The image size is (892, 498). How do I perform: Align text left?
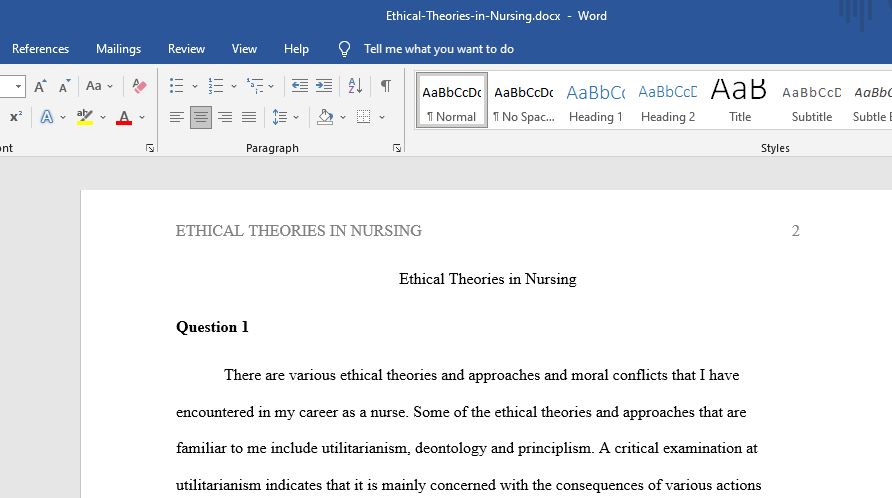coord(177,117)
